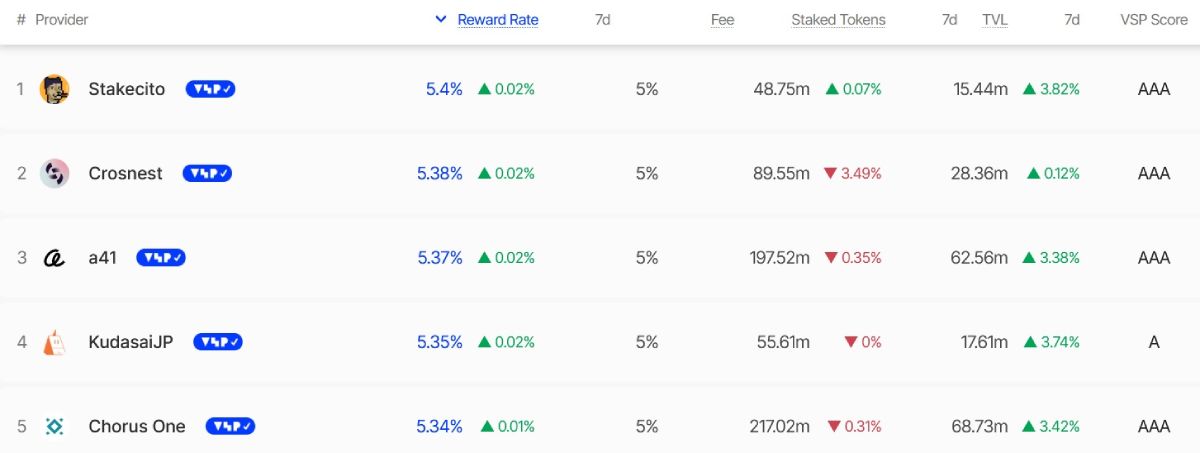Sort by Staked Tokens column header

click(x=838, y=19)
